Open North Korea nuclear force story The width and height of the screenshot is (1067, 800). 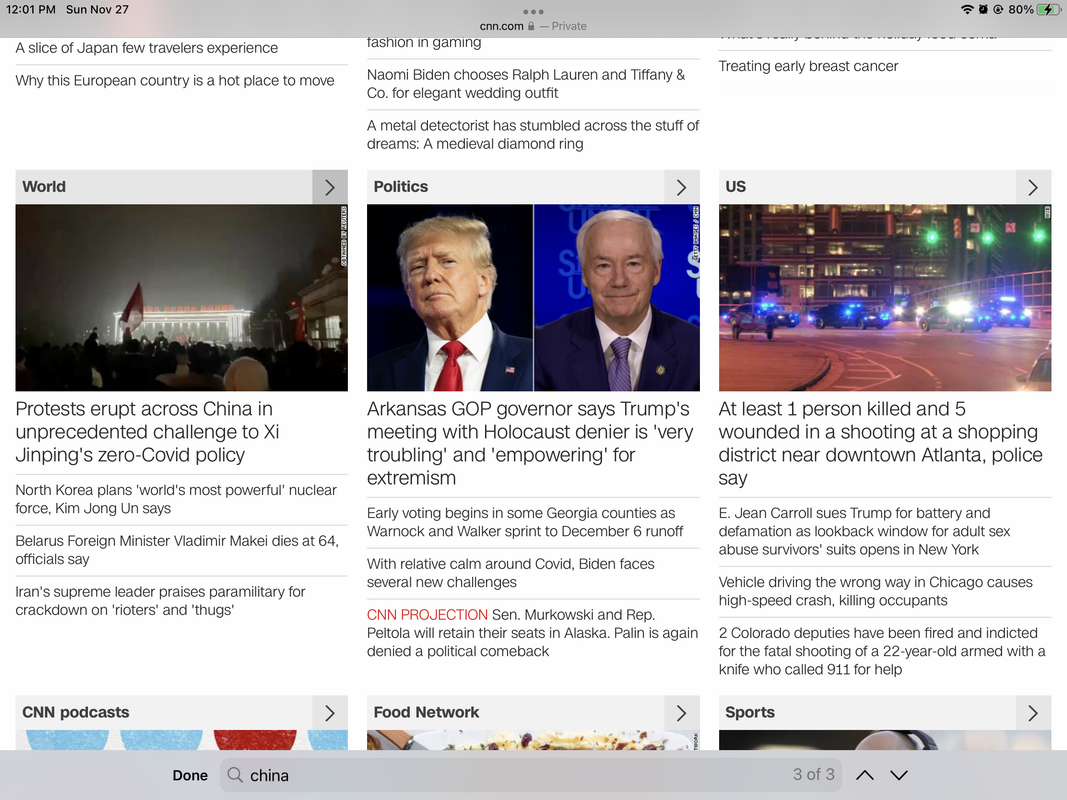[x=176, y=499]
